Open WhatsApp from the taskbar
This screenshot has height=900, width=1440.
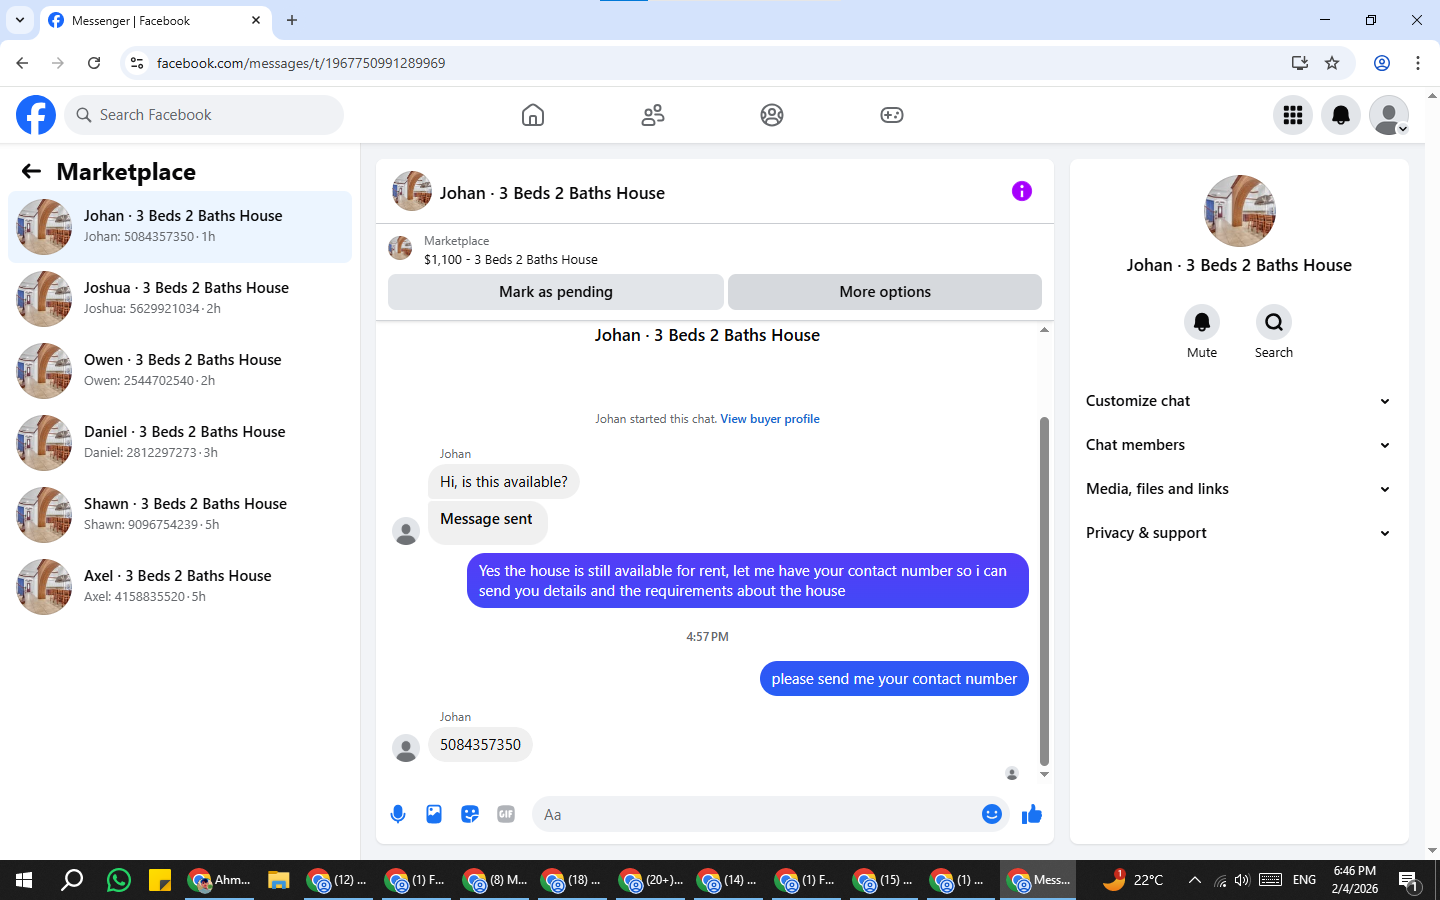point(119,880)
